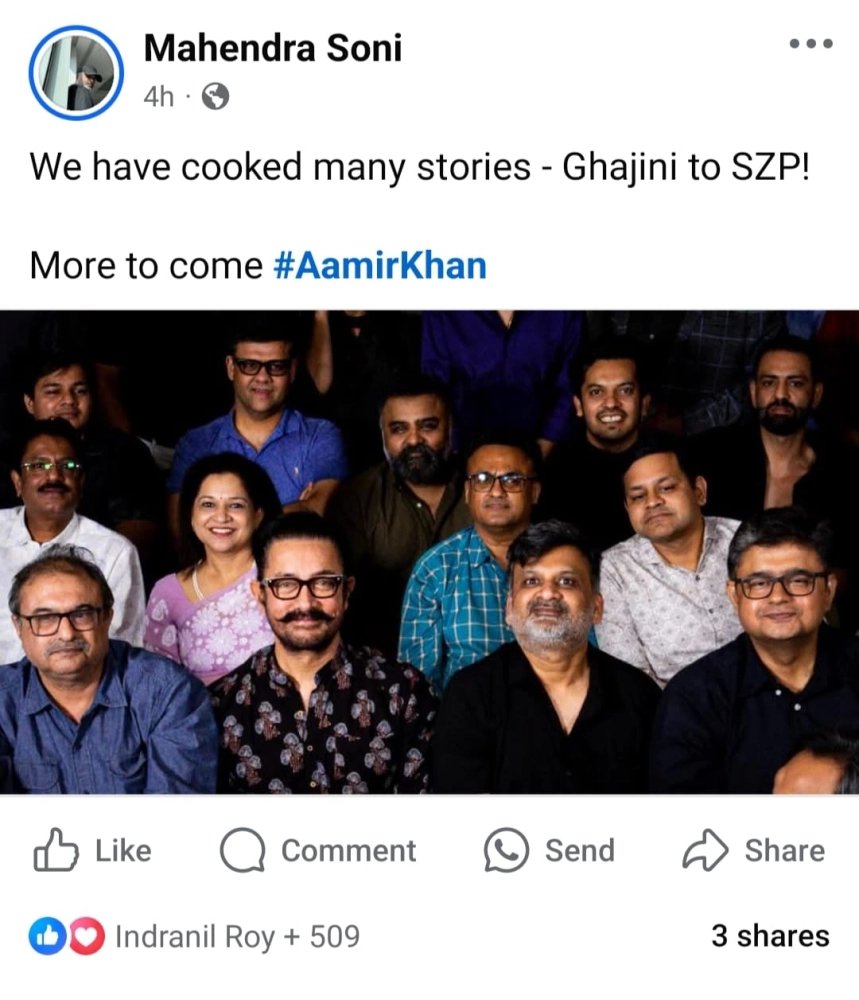Viewport: 859px width, 1000px height.
Task: Open the 3 shares list
Action: pyautogui.click(x=769, y=936)
